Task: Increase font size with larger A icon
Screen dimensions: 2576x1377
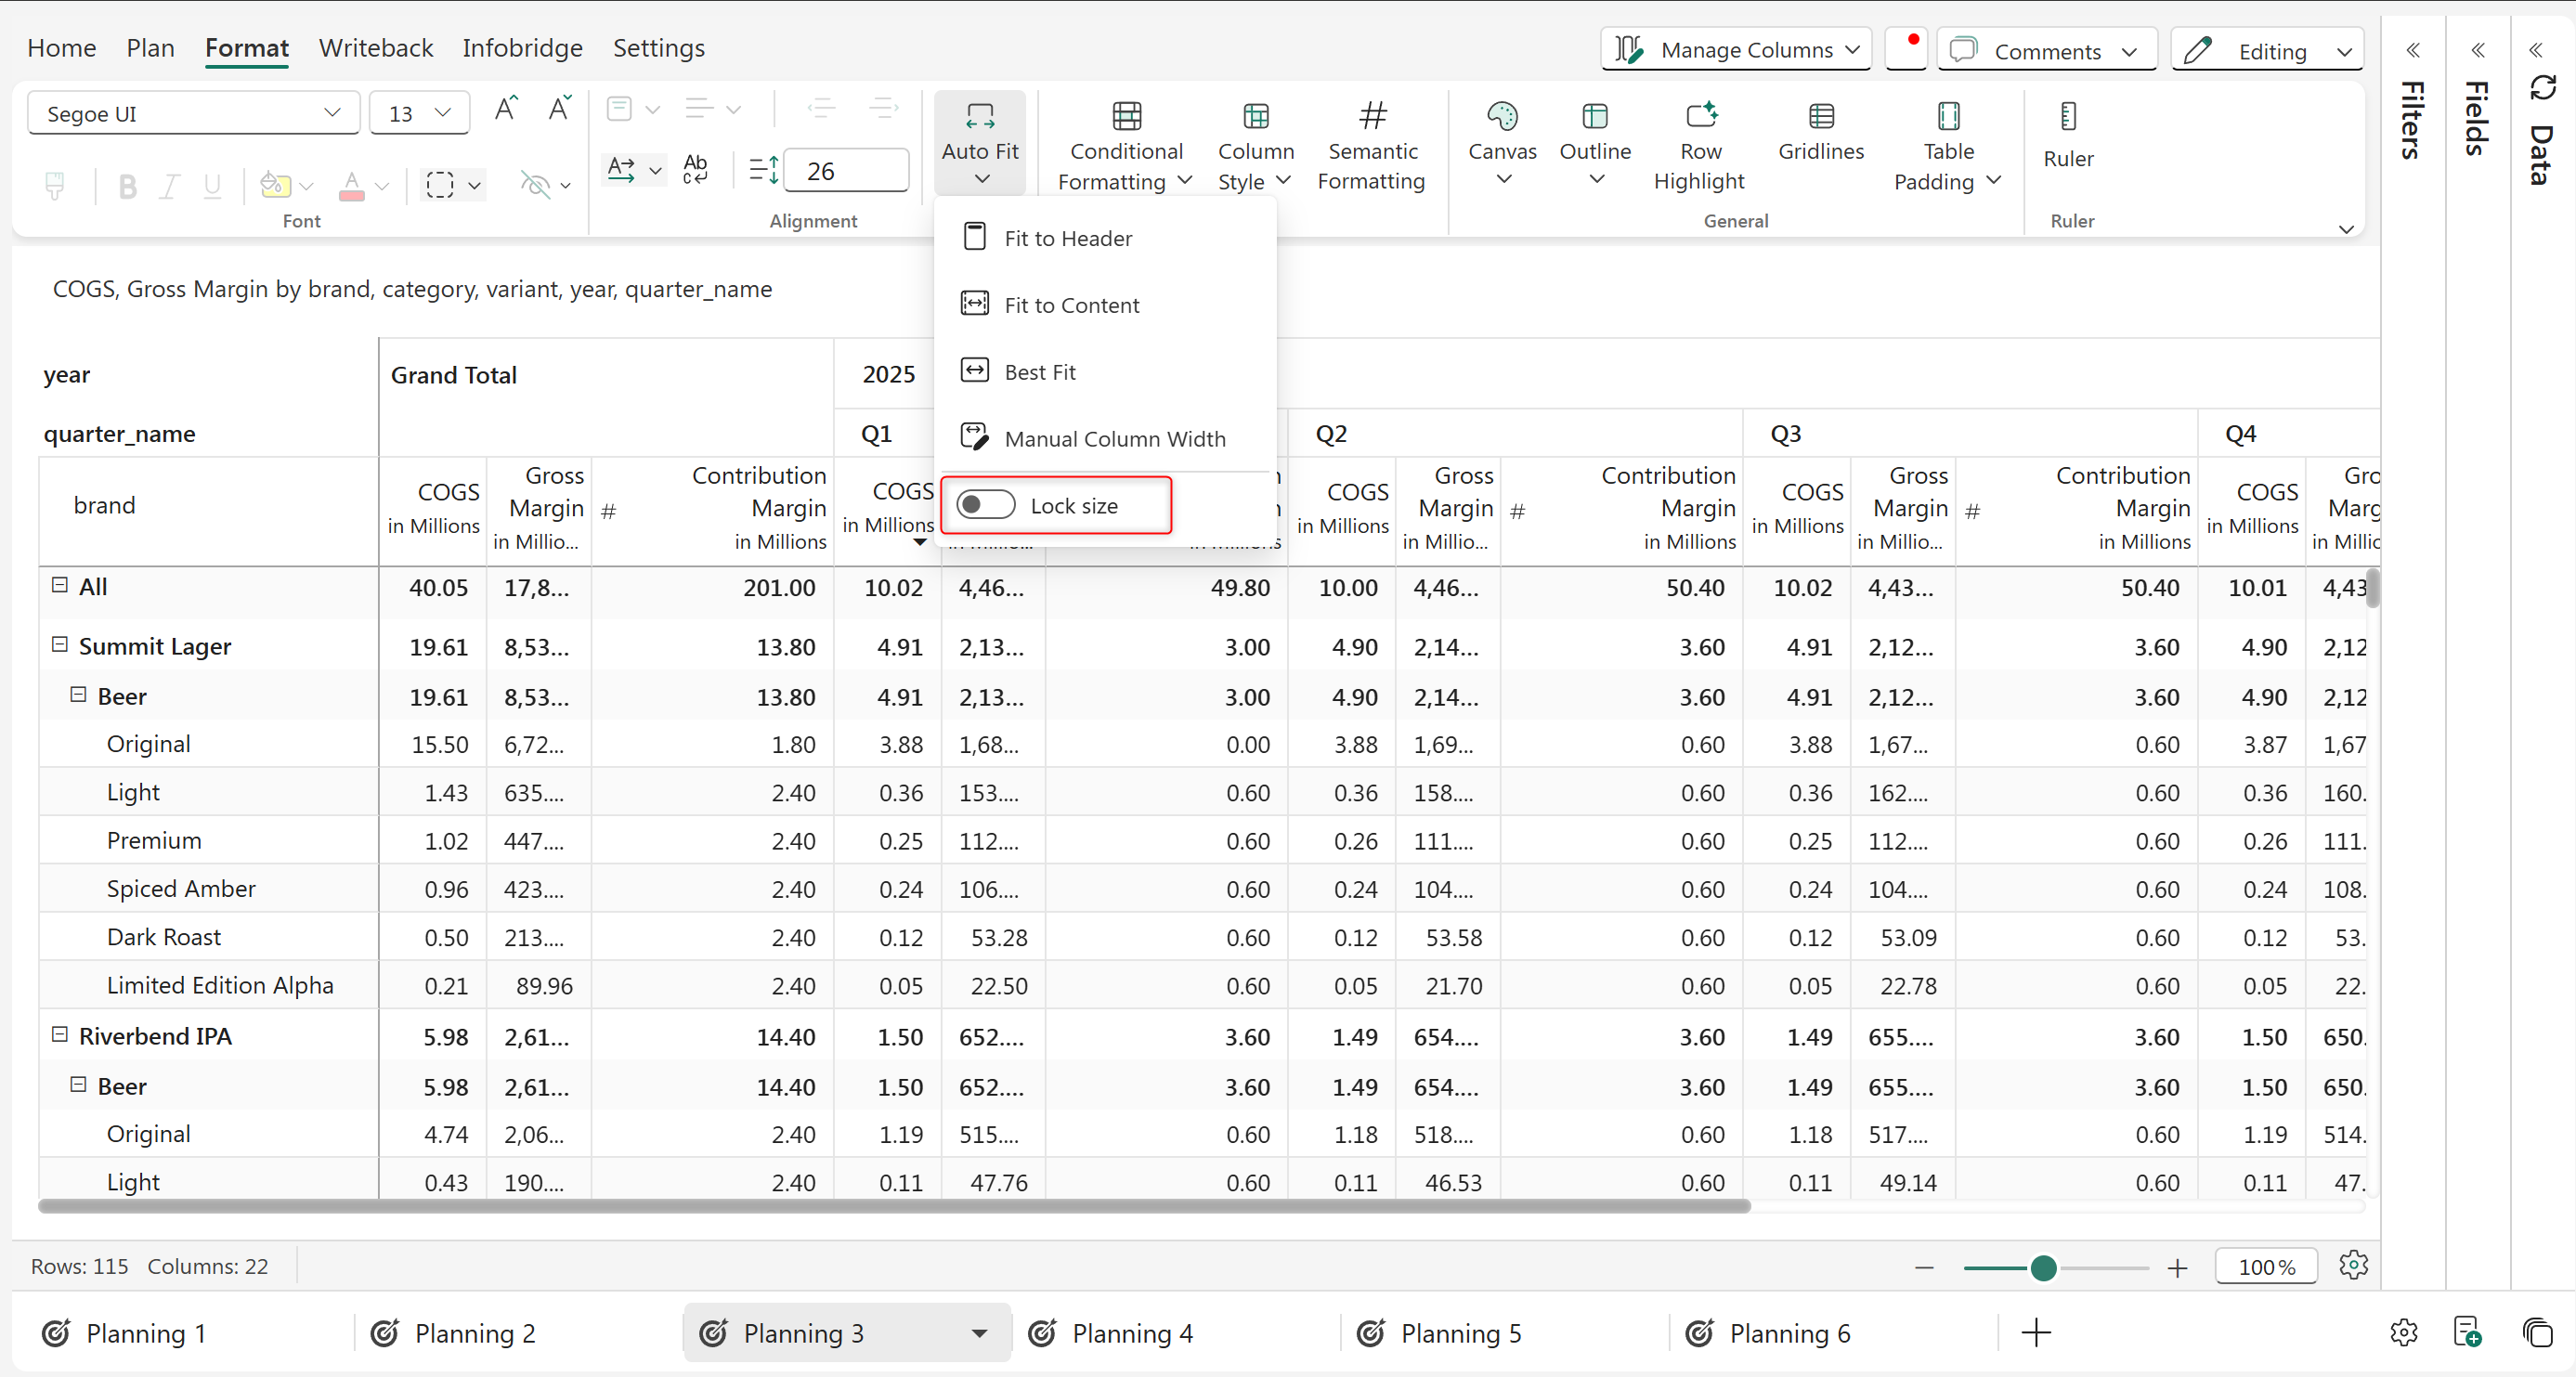Action: [x=505, y=110]
